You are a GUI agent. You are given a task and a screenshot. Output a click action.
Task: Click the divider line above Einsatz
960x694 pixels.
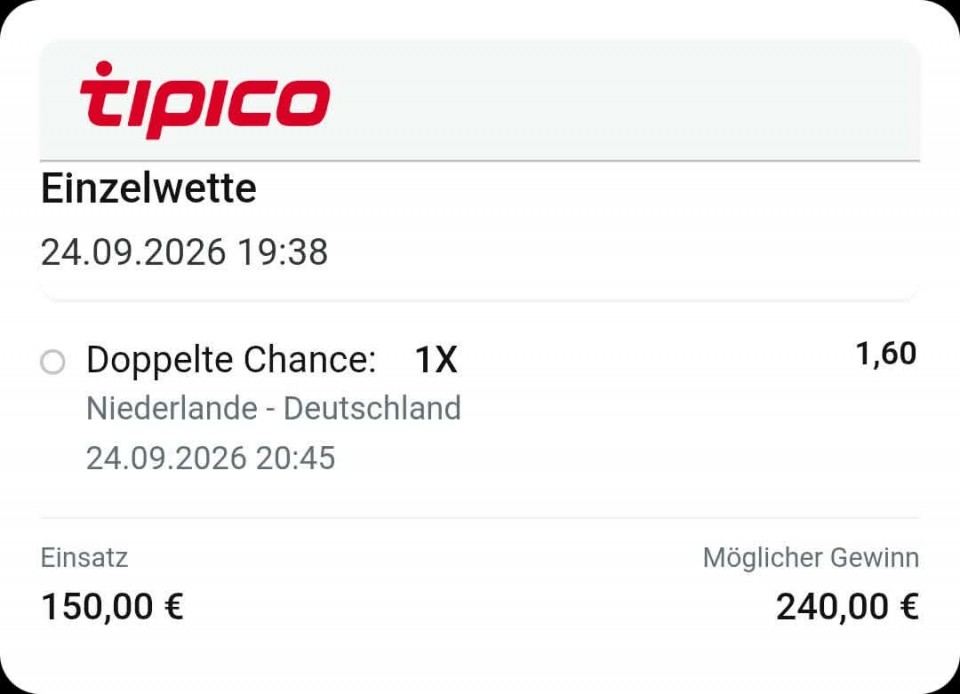point(480,518)
